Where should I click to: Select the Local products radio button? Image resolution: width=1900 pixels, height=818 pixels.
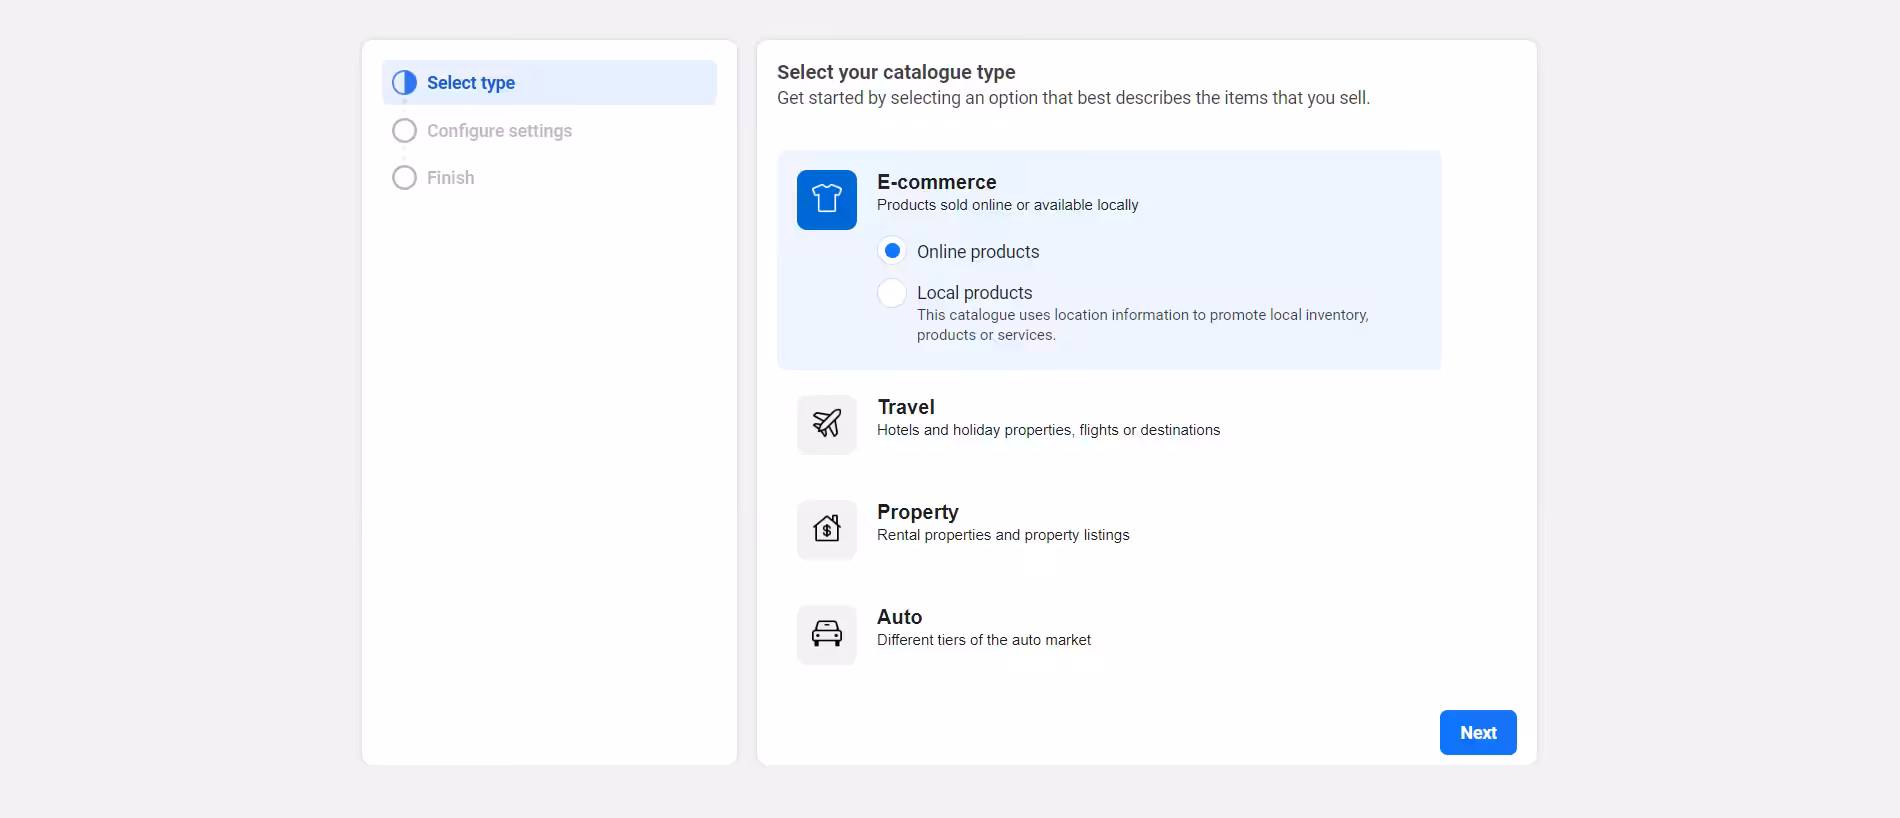tap(892, 293)
